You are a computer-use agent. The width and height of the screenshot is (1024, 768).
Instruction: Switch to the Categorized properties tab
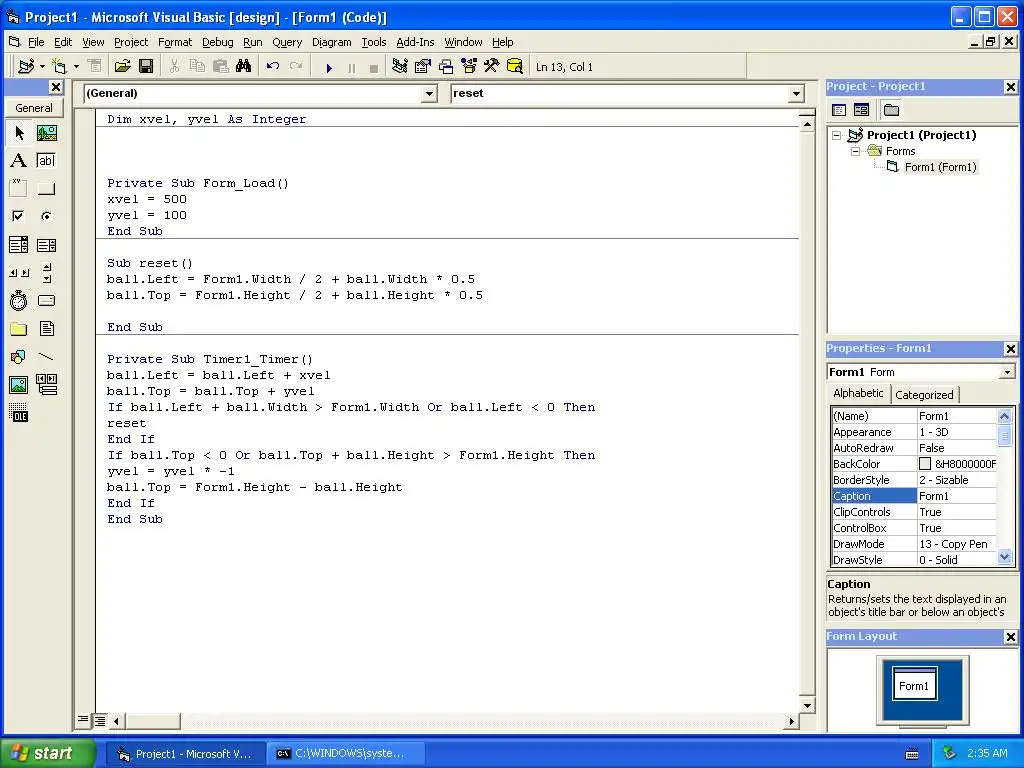tap(924, 394)
